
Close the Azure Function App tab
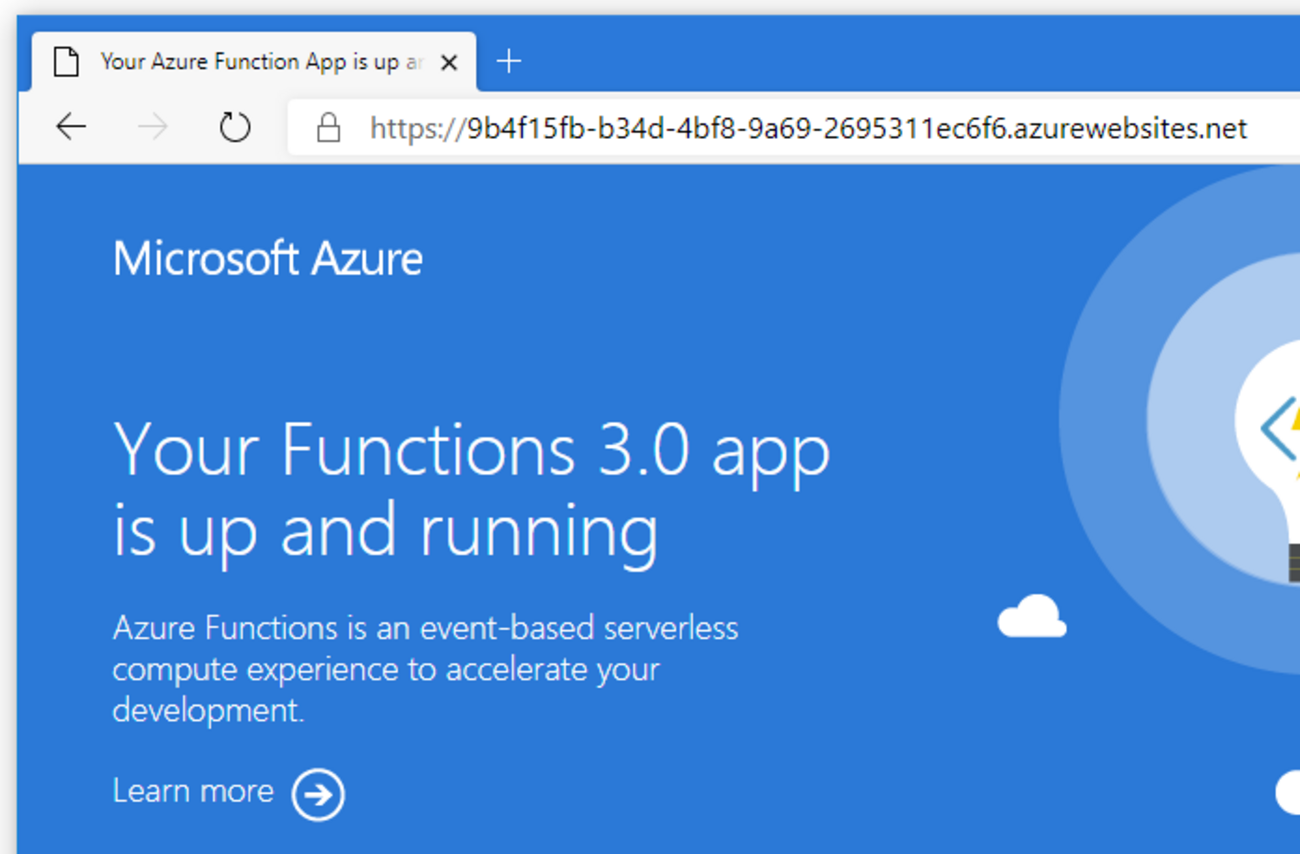pyautogui.click(x=449, y=62)
